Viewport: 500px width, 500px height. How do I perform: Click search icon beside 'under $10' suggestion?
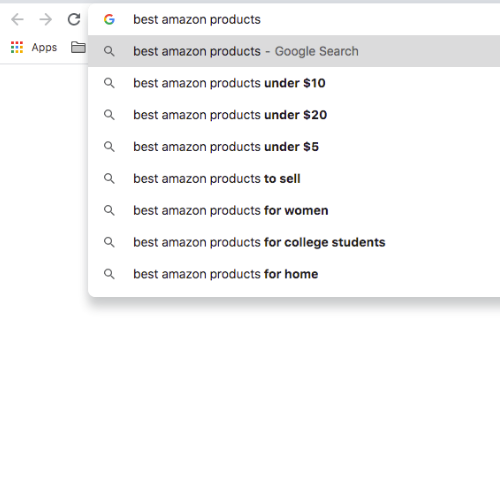click(x=109, y=83)
